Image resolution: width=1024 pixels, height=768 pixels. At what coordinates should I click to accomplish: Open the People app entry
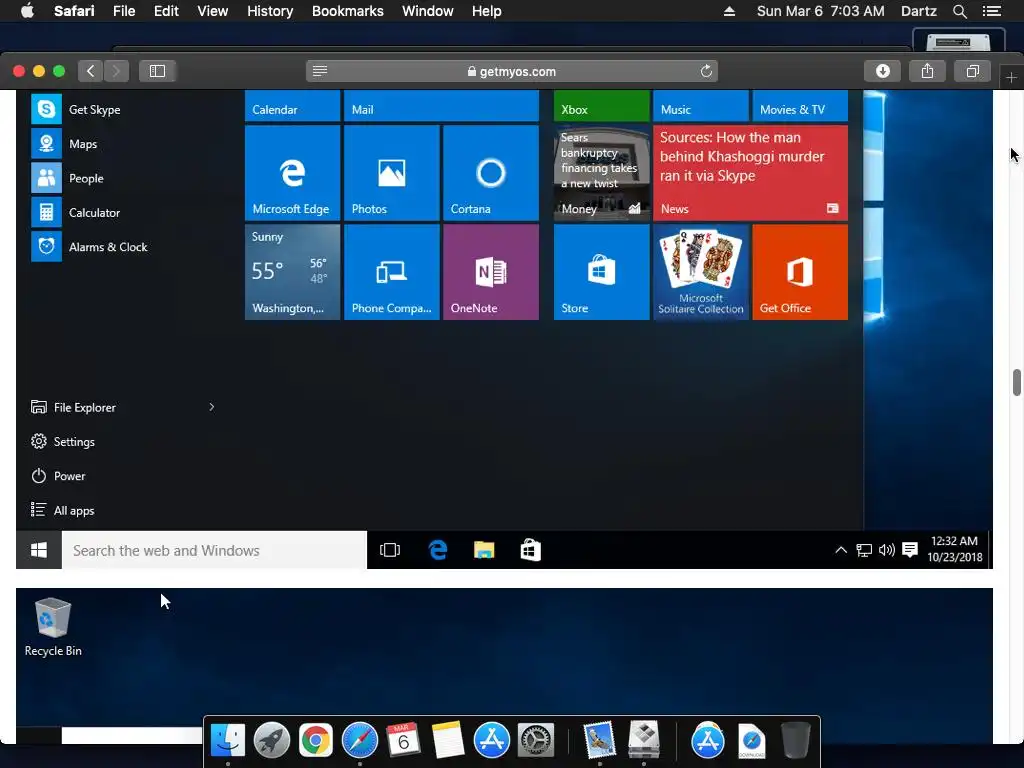pyautogui.click(x=68, y=178)
